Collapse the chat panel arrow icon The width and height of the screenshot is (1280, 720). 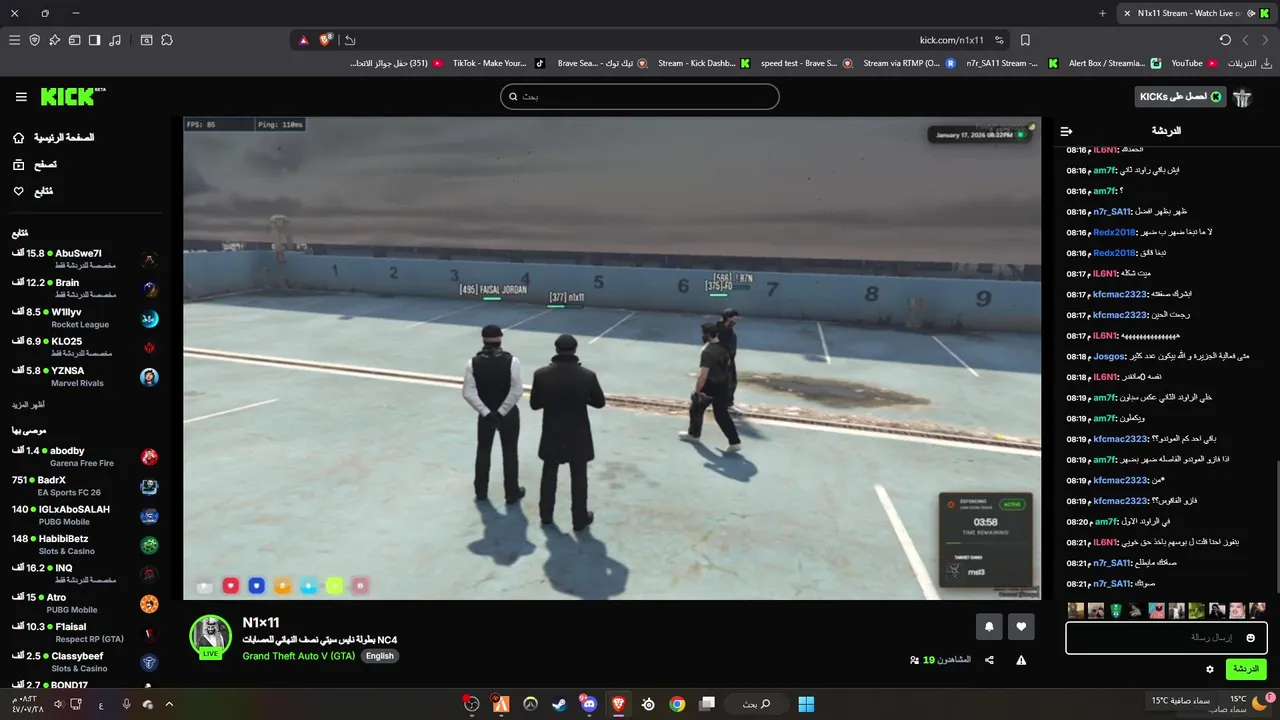pos(1066,131)
